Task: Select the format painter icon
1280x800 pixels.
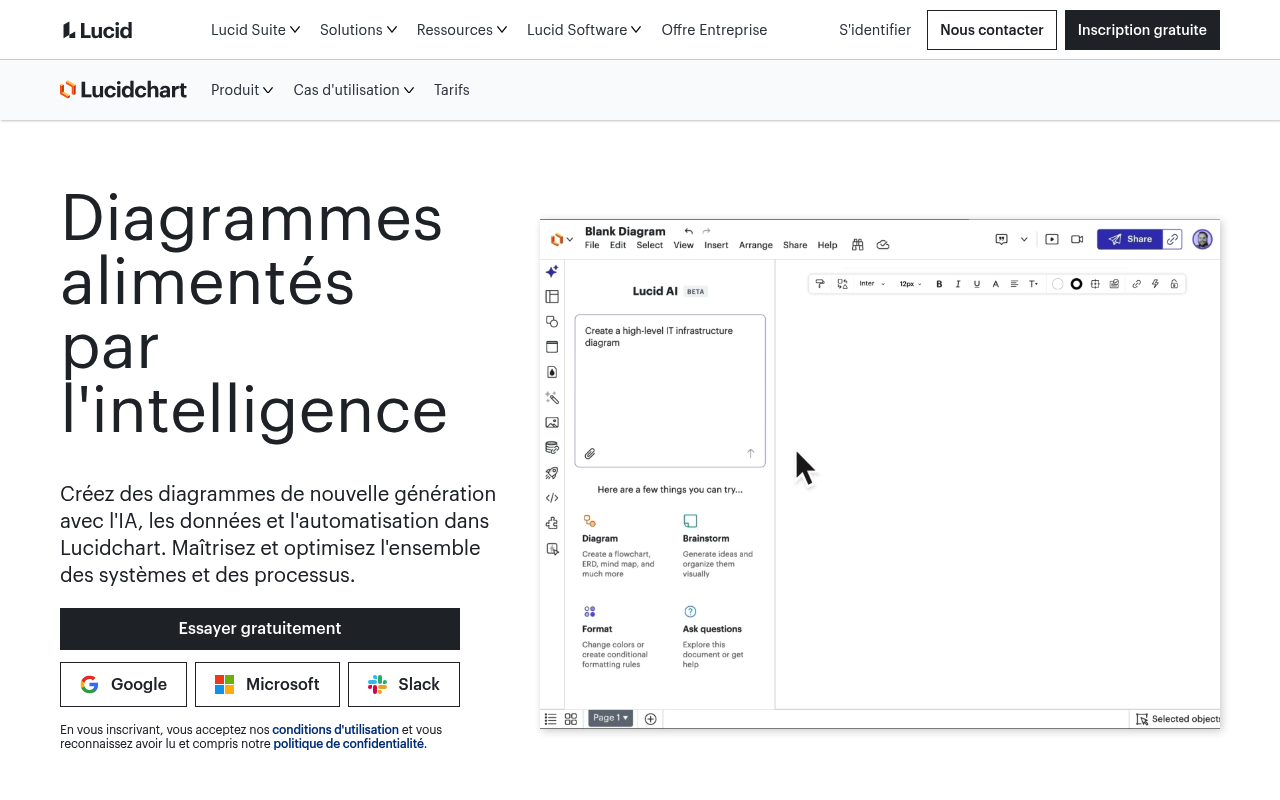Action: [820, 284]
